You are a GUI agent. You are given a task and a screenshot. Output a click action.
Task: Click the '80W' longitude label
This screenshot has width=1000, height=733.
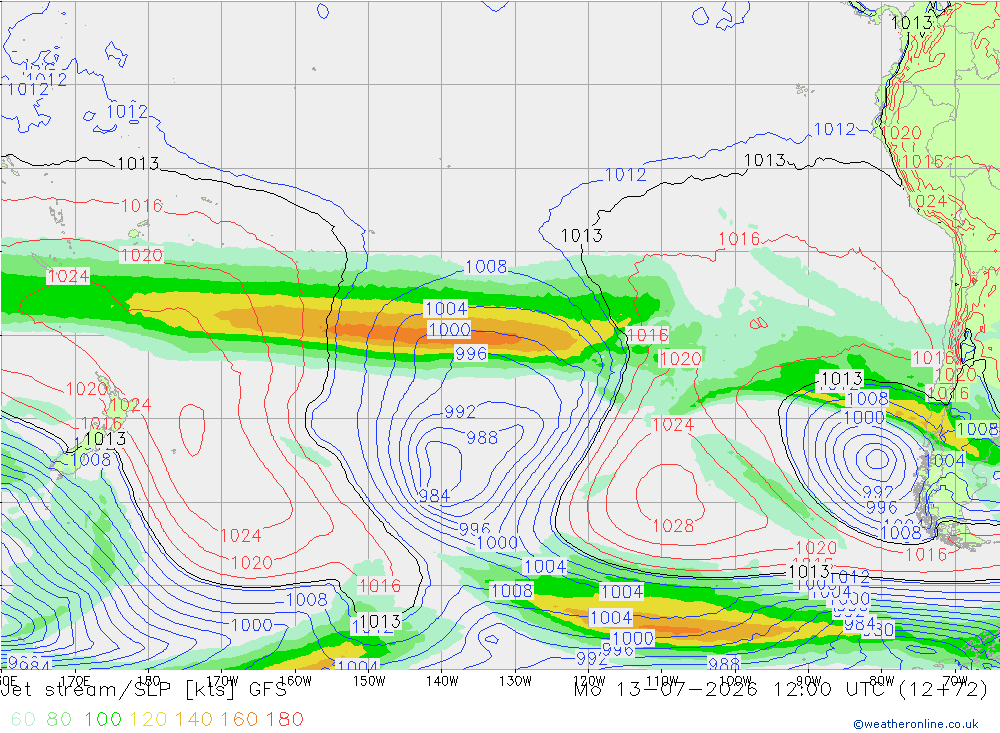[x=882, y=681]
